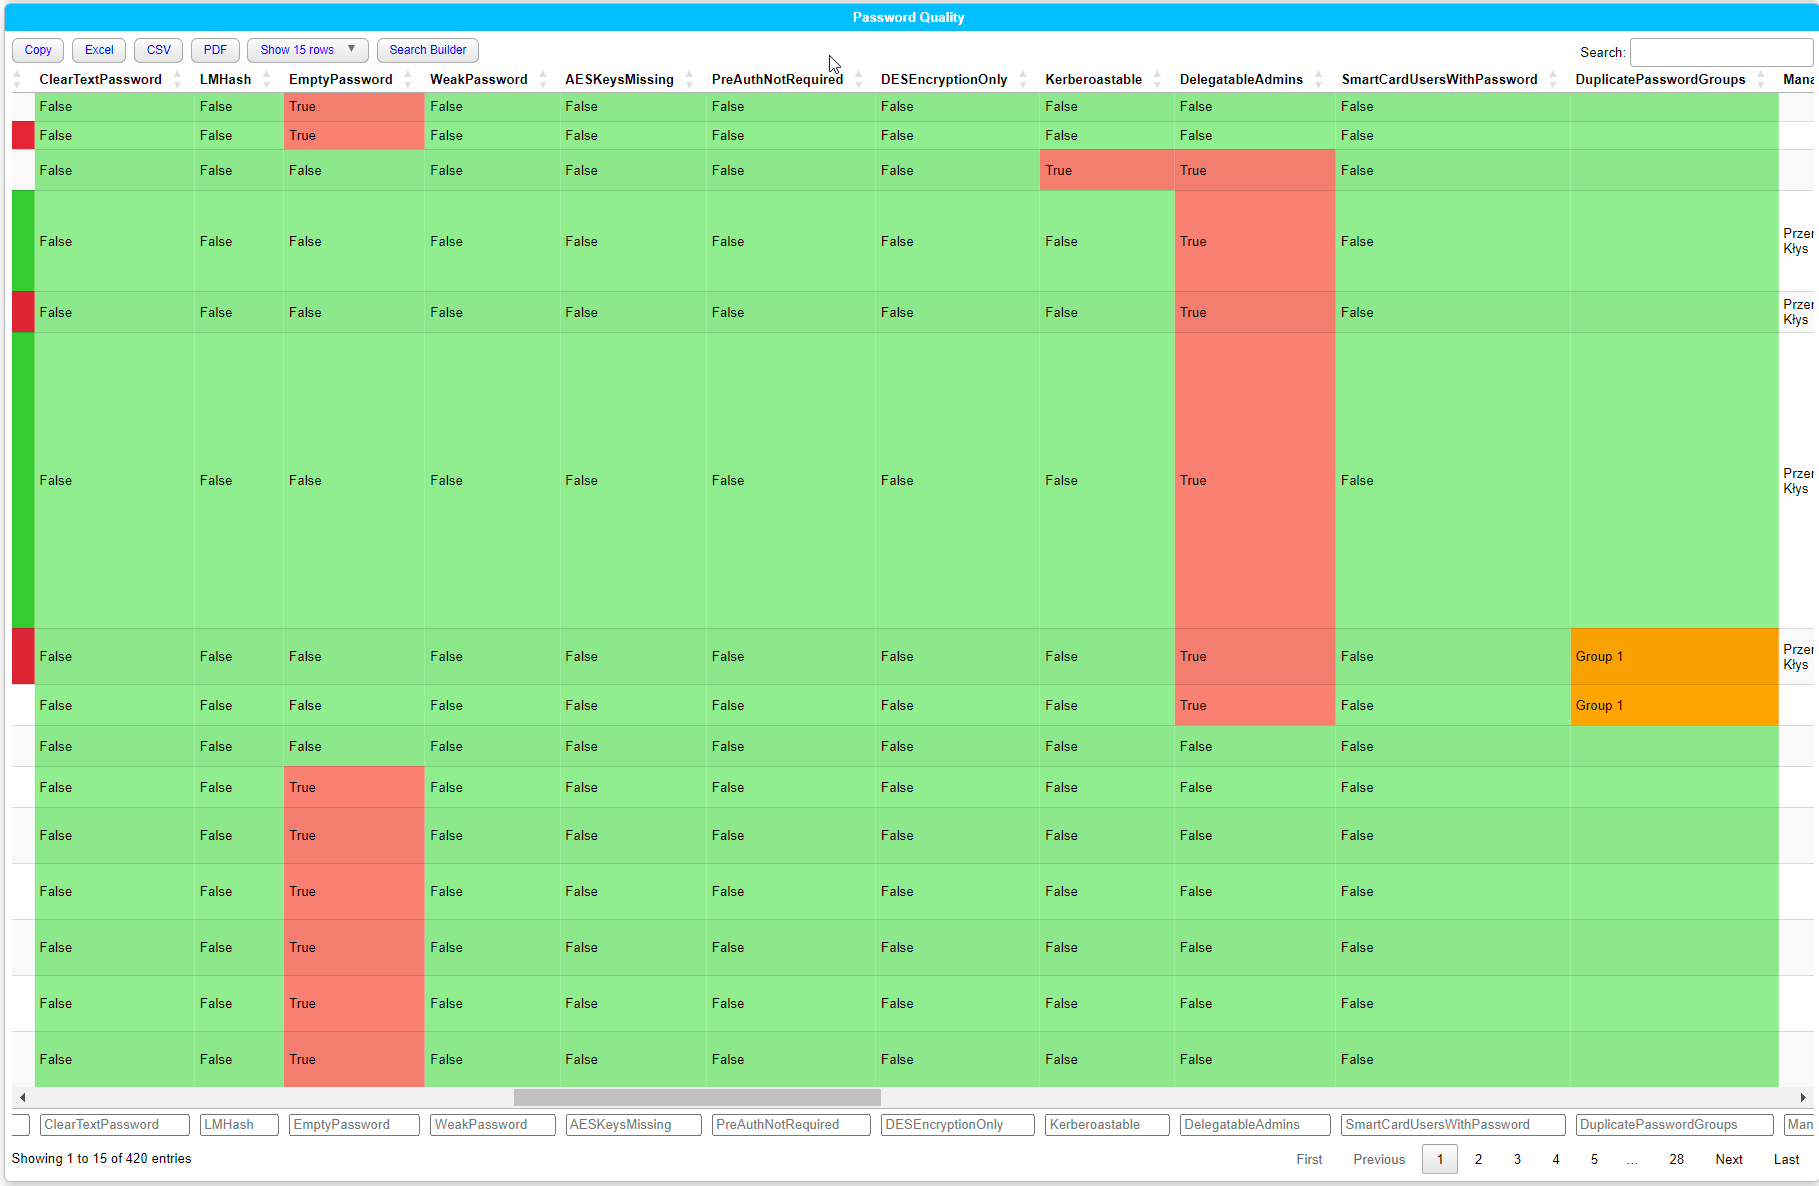Sort by SmartCardUsersWithPassword column arrows
1819x1186 pixels.
(1552, 79)
